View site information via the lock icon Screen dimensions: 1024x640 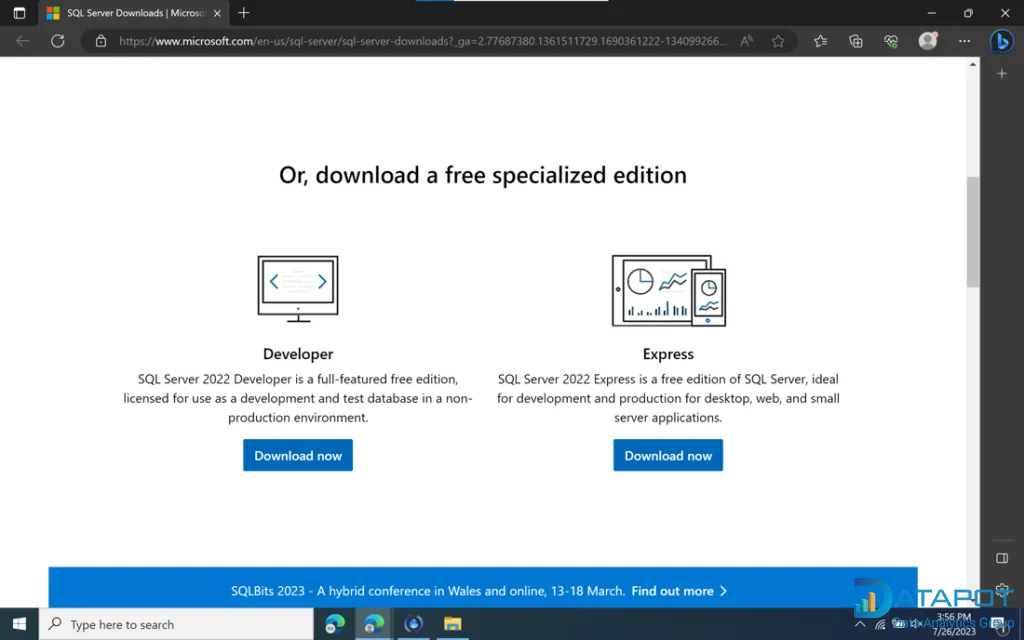(x=101, y=41)
